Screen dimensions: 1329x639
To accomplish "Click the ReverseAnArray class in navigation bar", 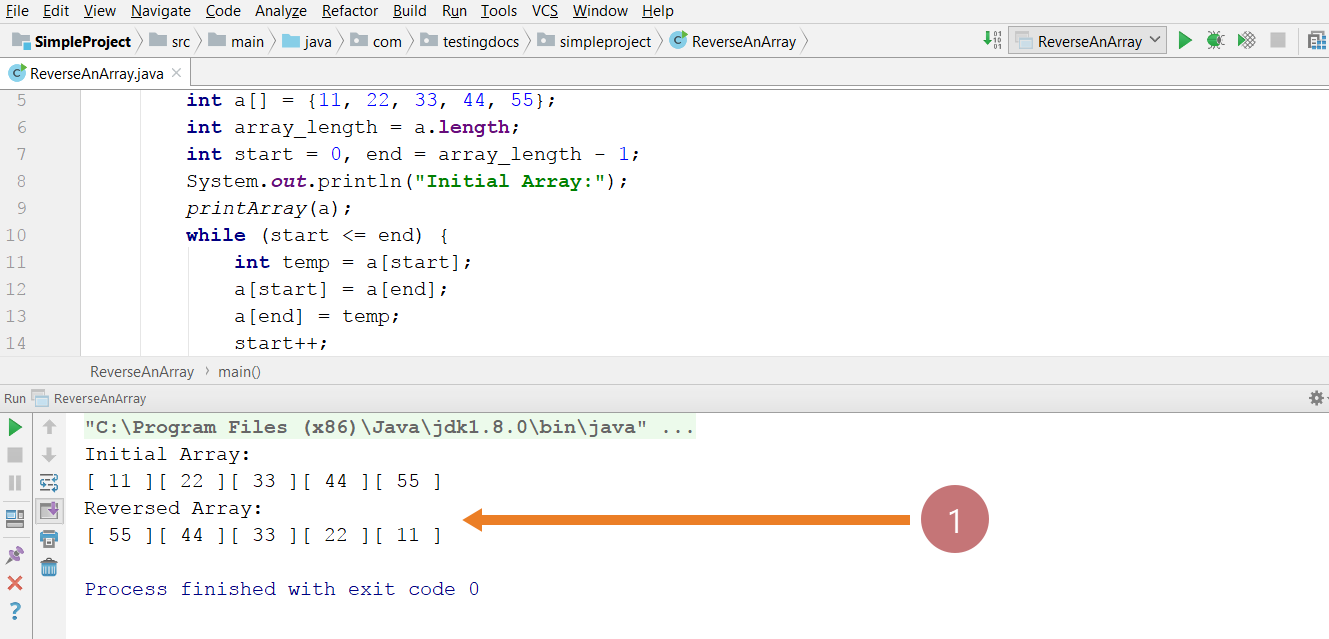I will pos(733,41).
